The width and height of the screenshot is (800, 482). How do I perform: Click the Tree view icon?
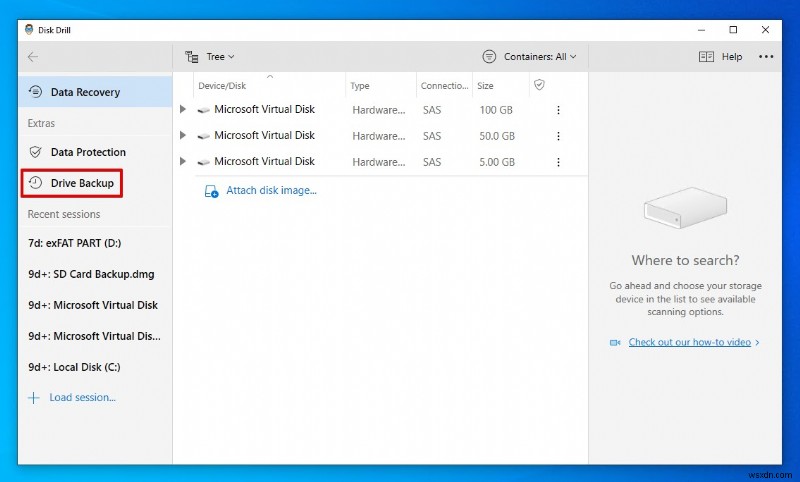pyautogui.click(x=192, y=57)
